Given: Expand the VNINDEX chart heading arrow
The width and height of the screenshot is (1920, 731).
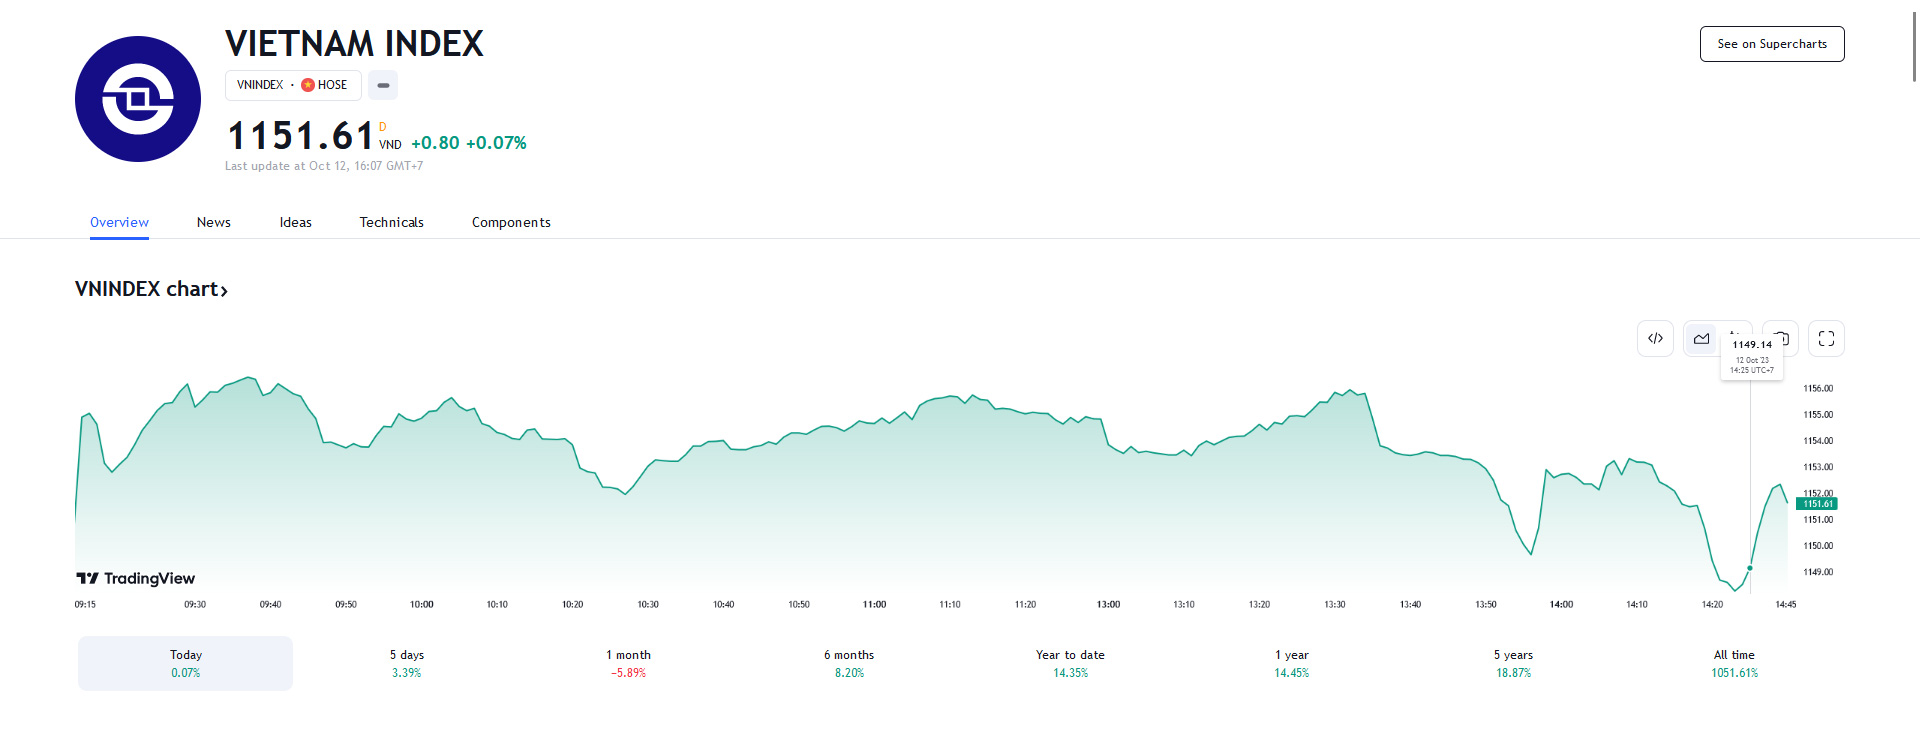Looking at the screenshot, I should click(224, 291).
